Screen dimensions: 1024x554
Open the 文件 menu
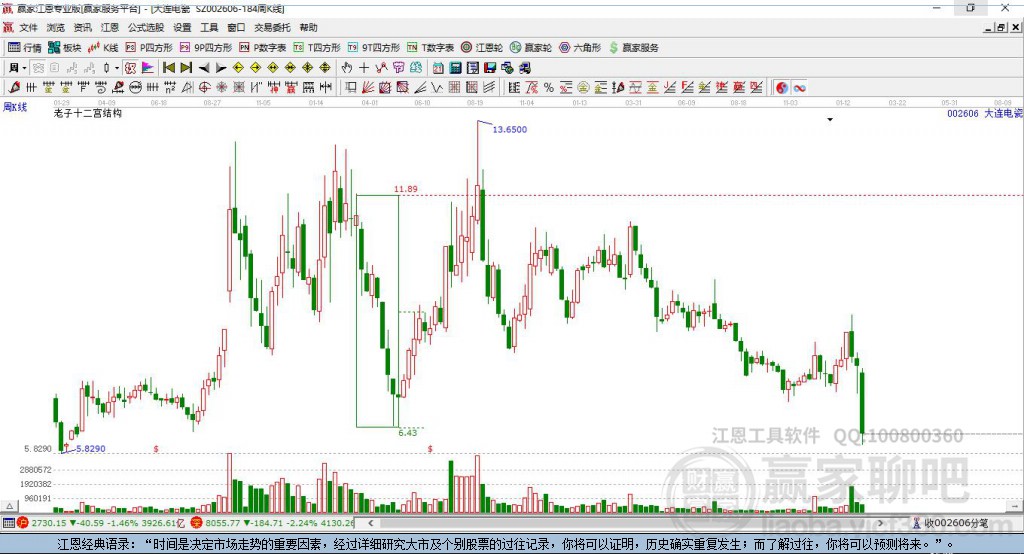(29, 27)
